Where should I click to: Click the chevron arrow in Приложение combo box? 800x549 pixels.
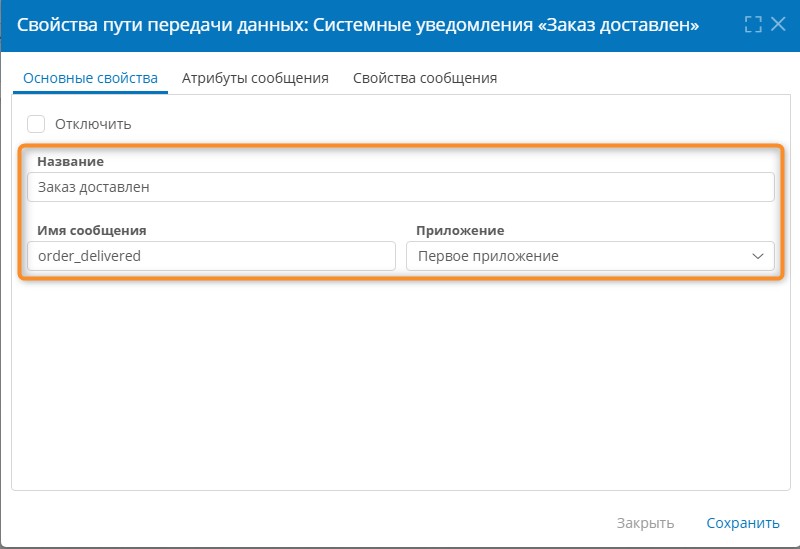[757, 256]
